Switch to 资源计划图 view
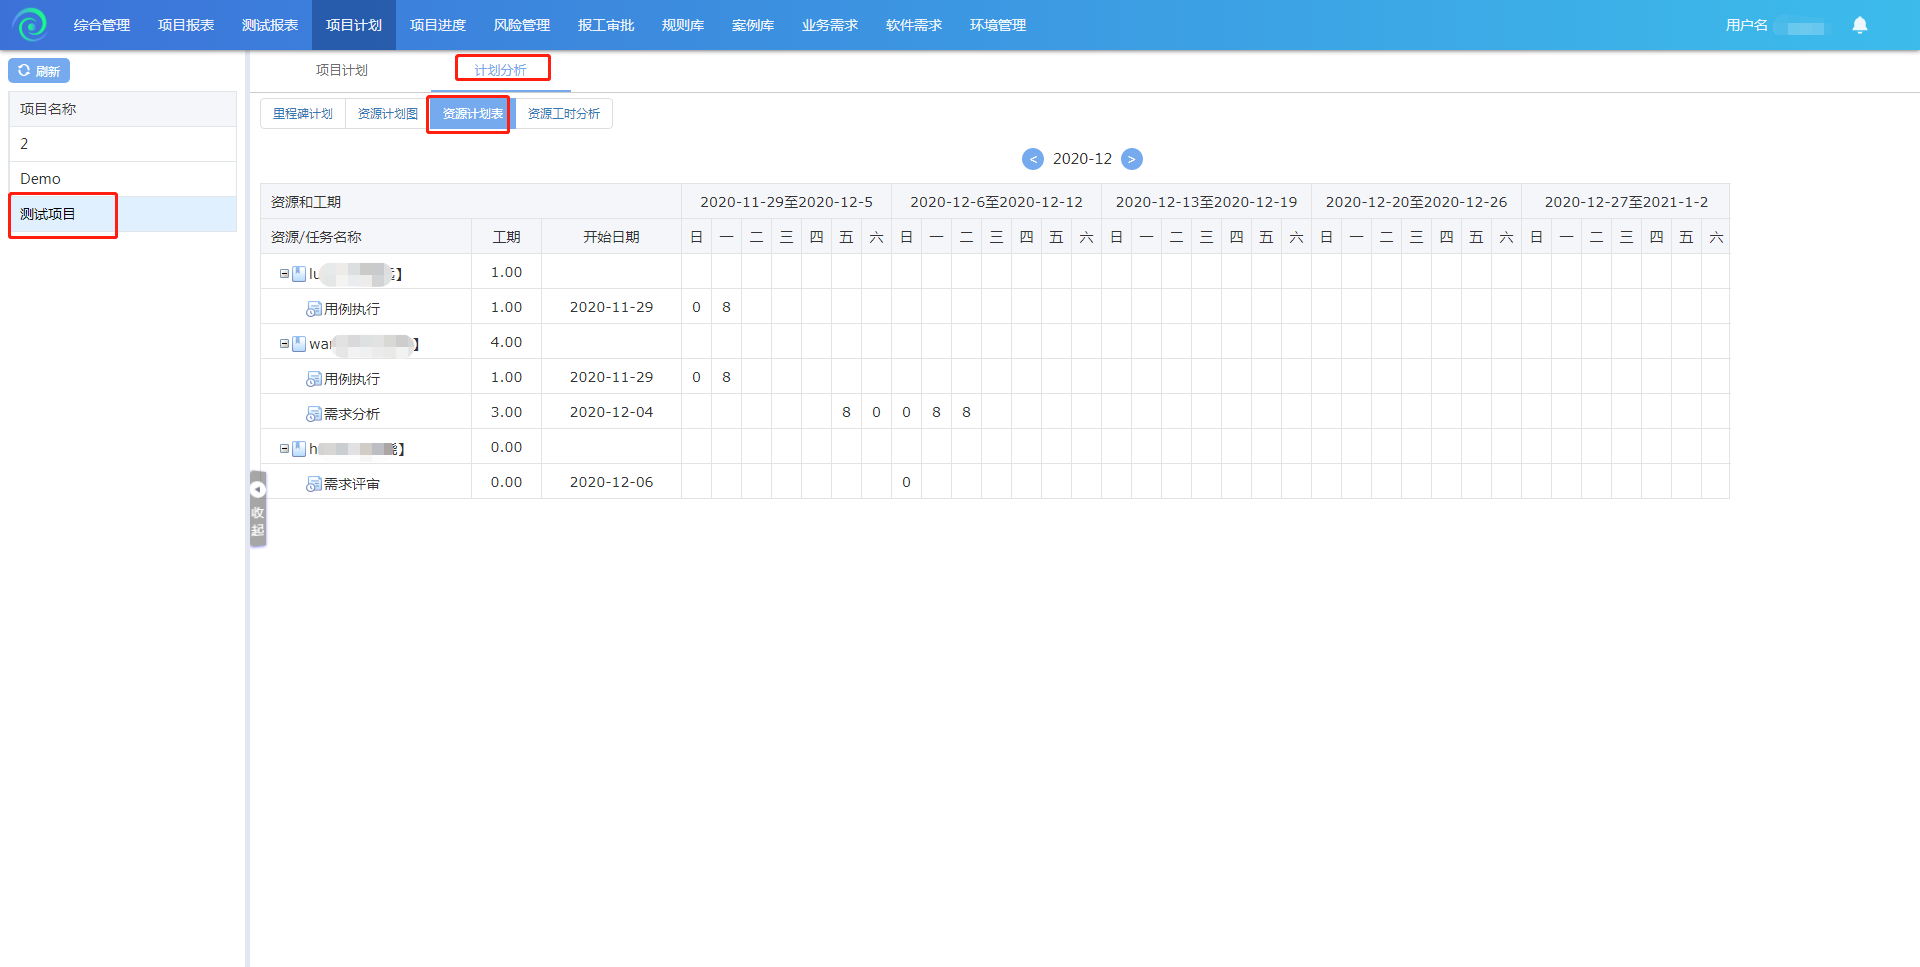The image size is (1920, 967). click(387, 114)
